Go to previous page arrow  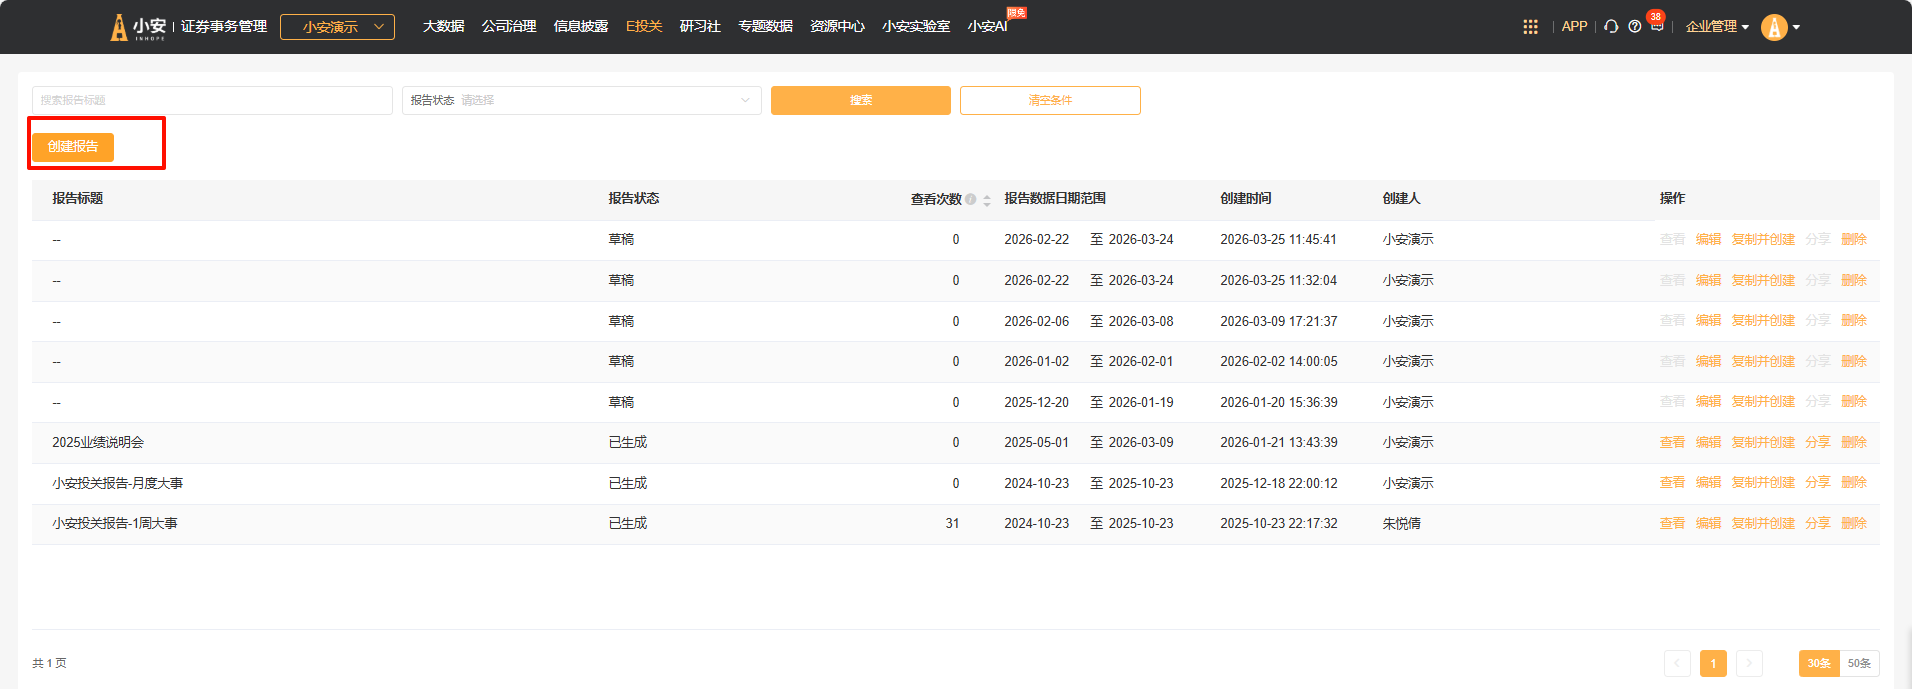pyautogui.click(x=1677, y=663)
